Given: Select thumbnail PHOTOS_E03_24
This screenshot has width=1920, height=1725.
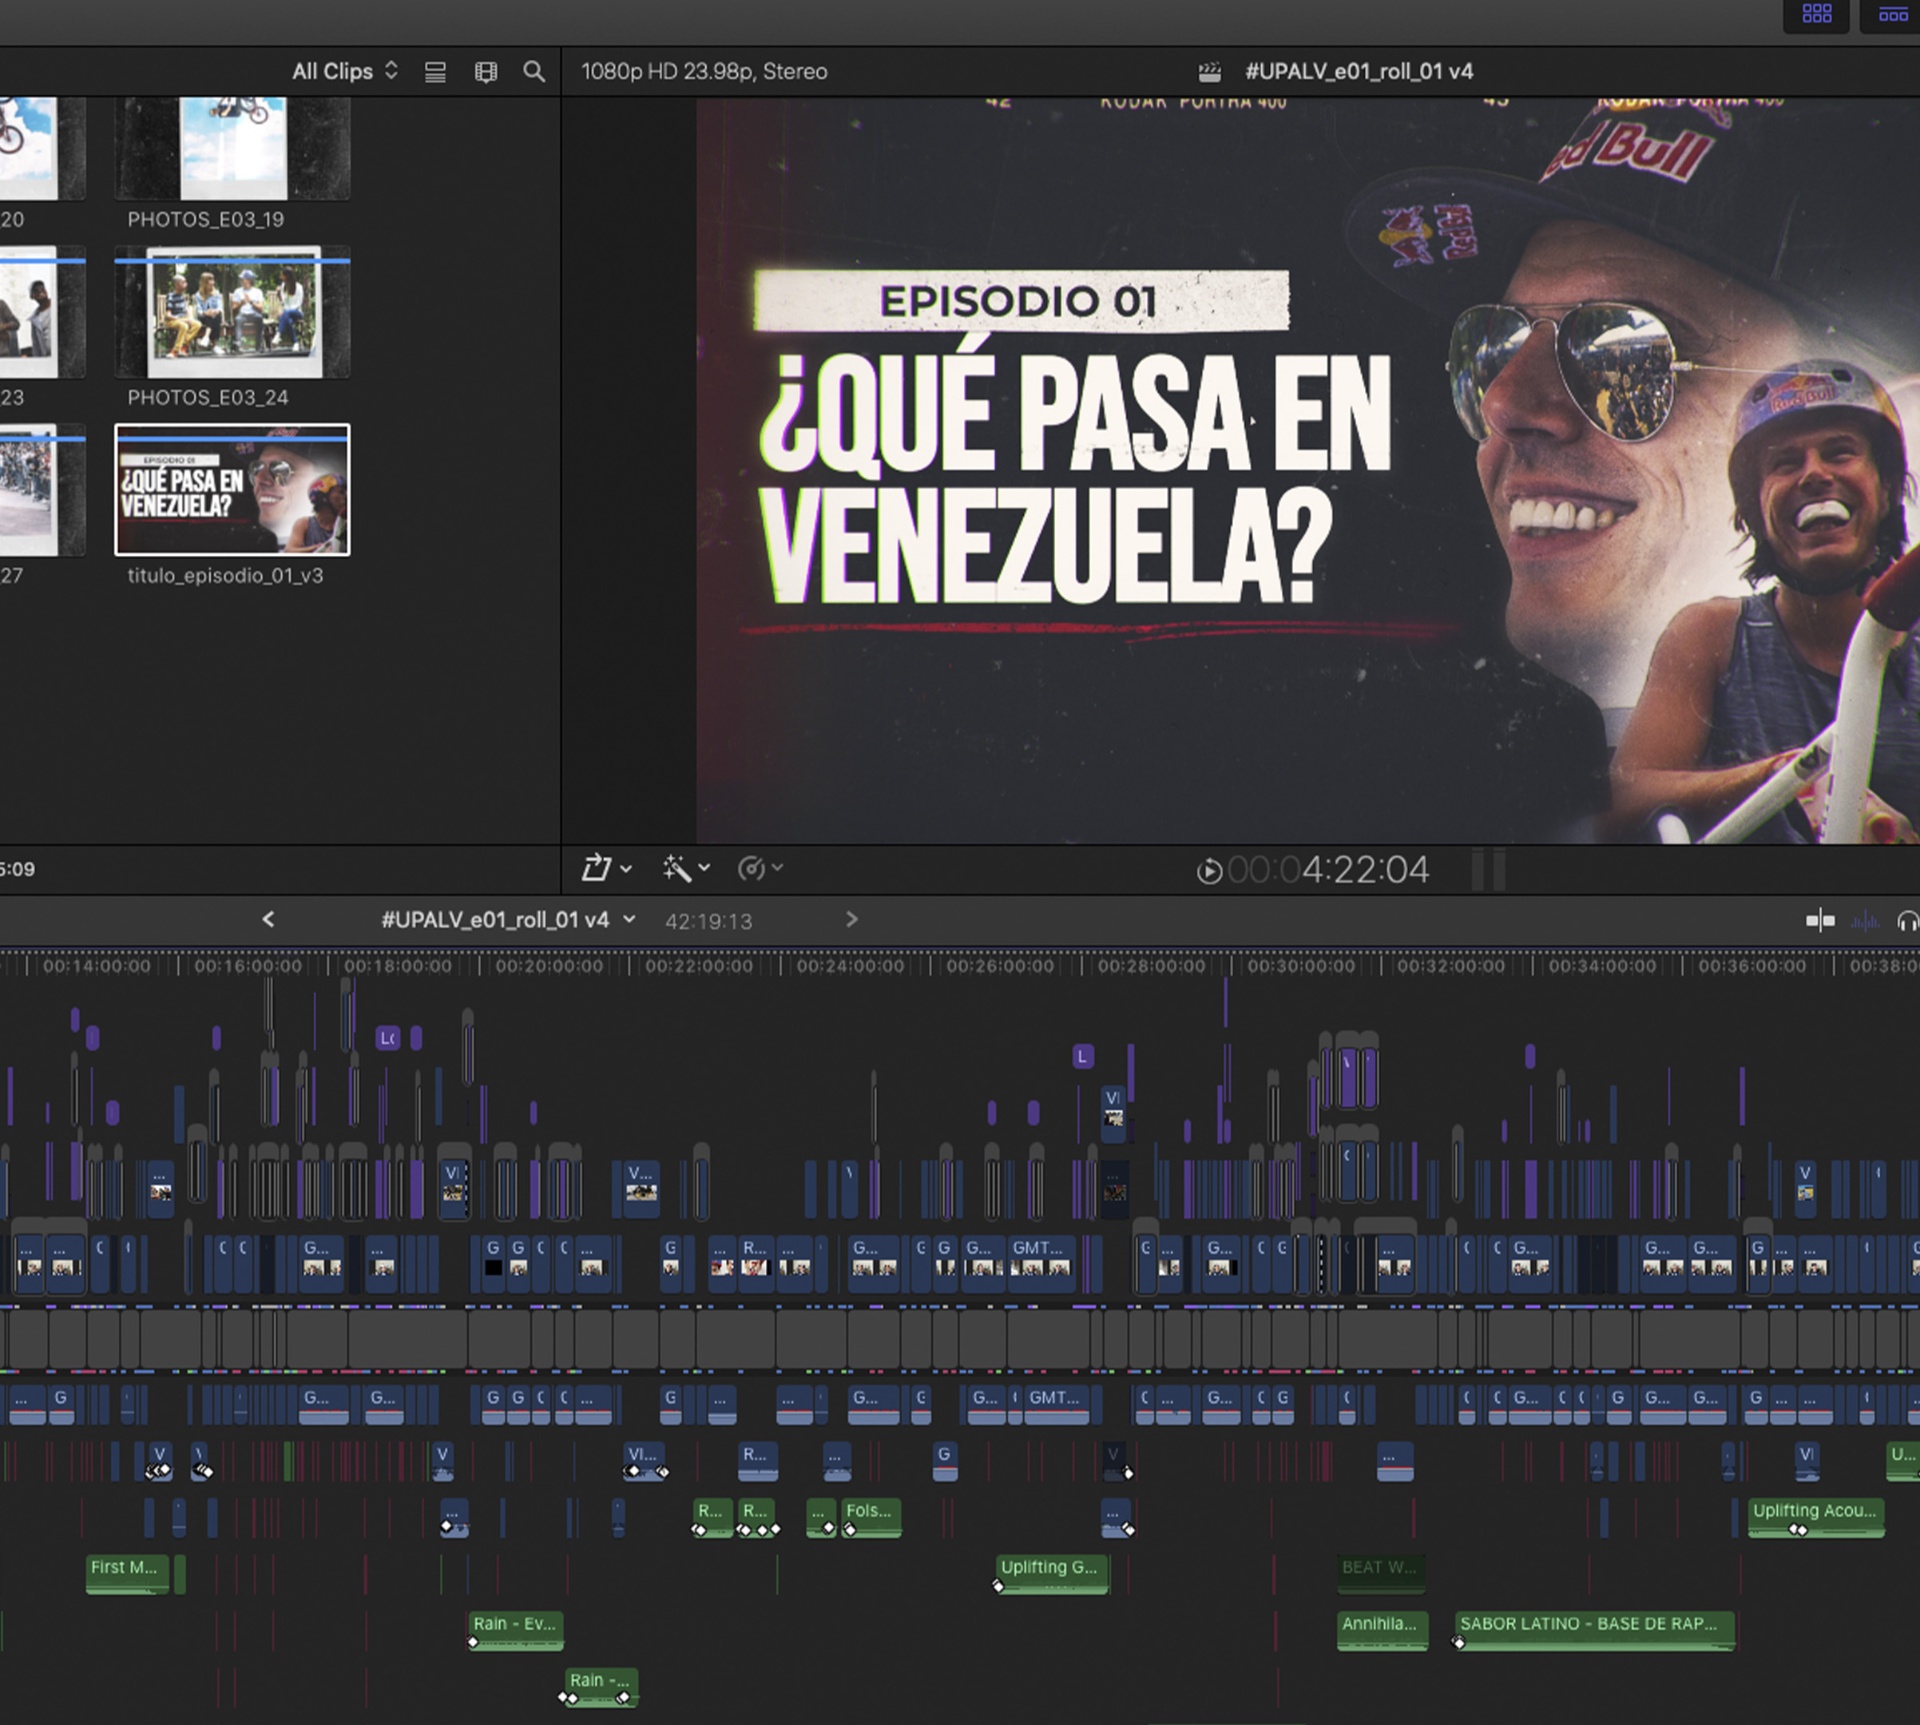Looking at the screenshot, I should (x=232, y=312).
